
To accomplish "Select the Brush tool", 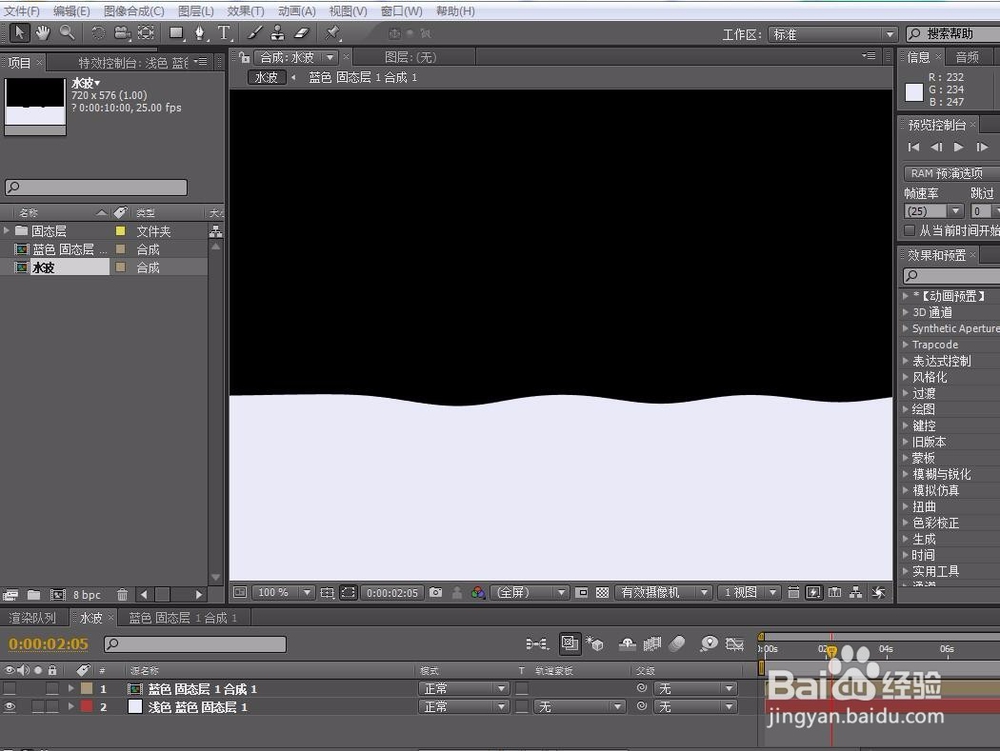I will (254, 33).
